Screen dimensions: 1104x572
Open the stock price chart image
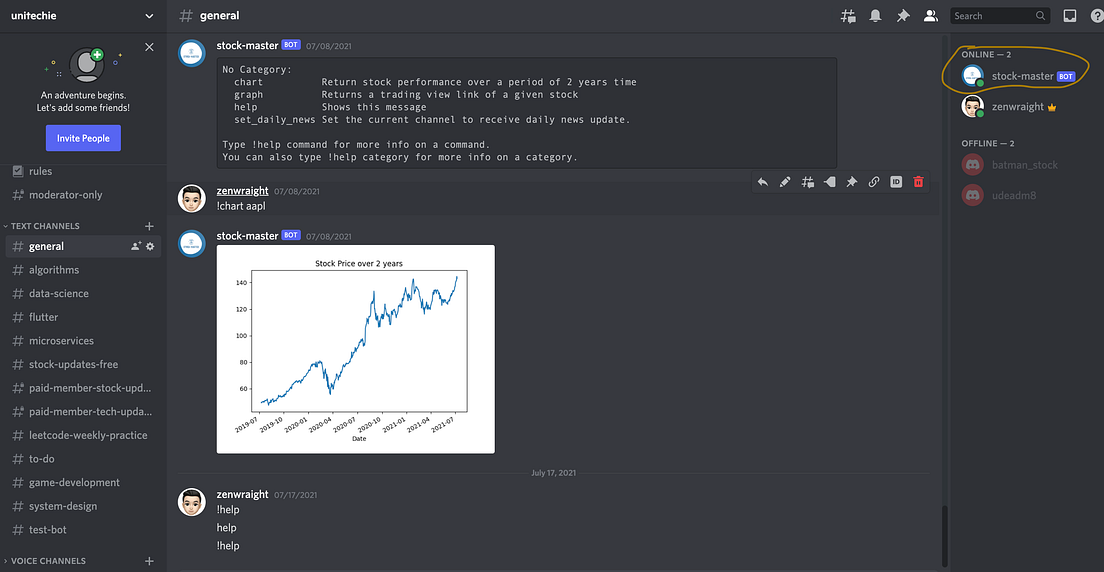(x=356, y=349)
